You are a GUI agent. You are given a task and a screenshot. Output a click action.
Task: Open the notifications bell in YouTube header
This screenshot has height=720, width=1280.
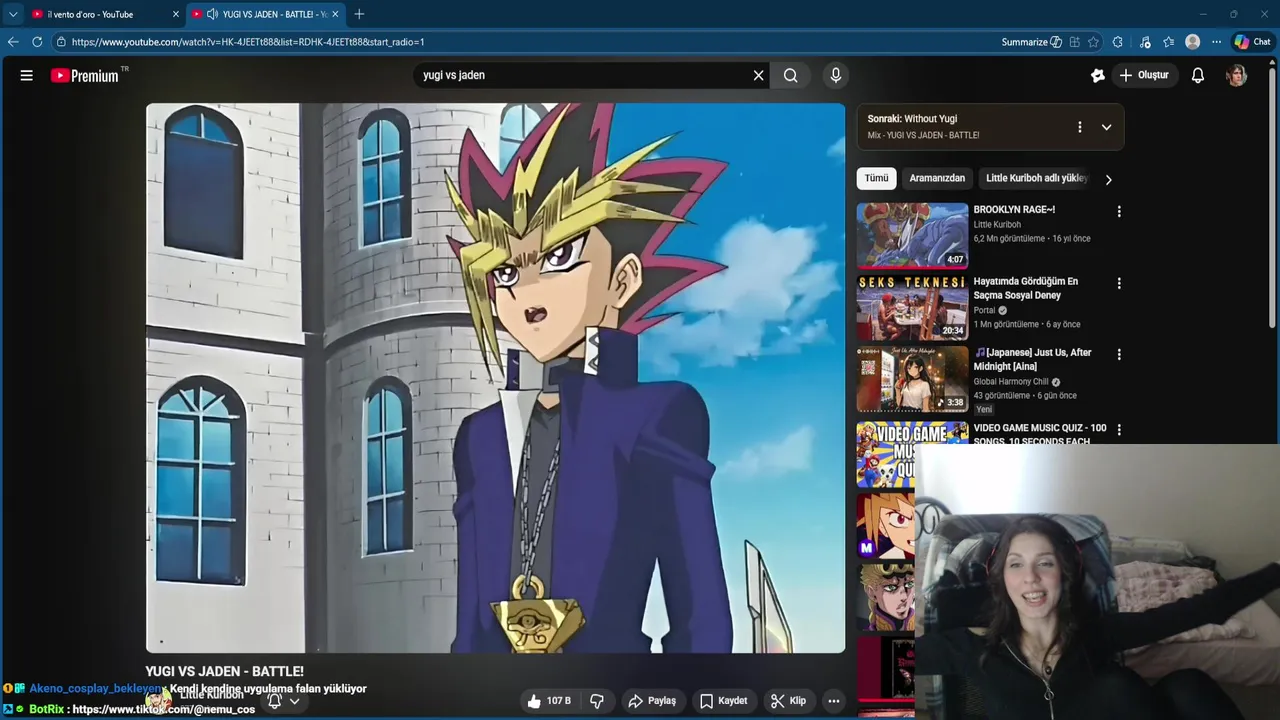1198,75
